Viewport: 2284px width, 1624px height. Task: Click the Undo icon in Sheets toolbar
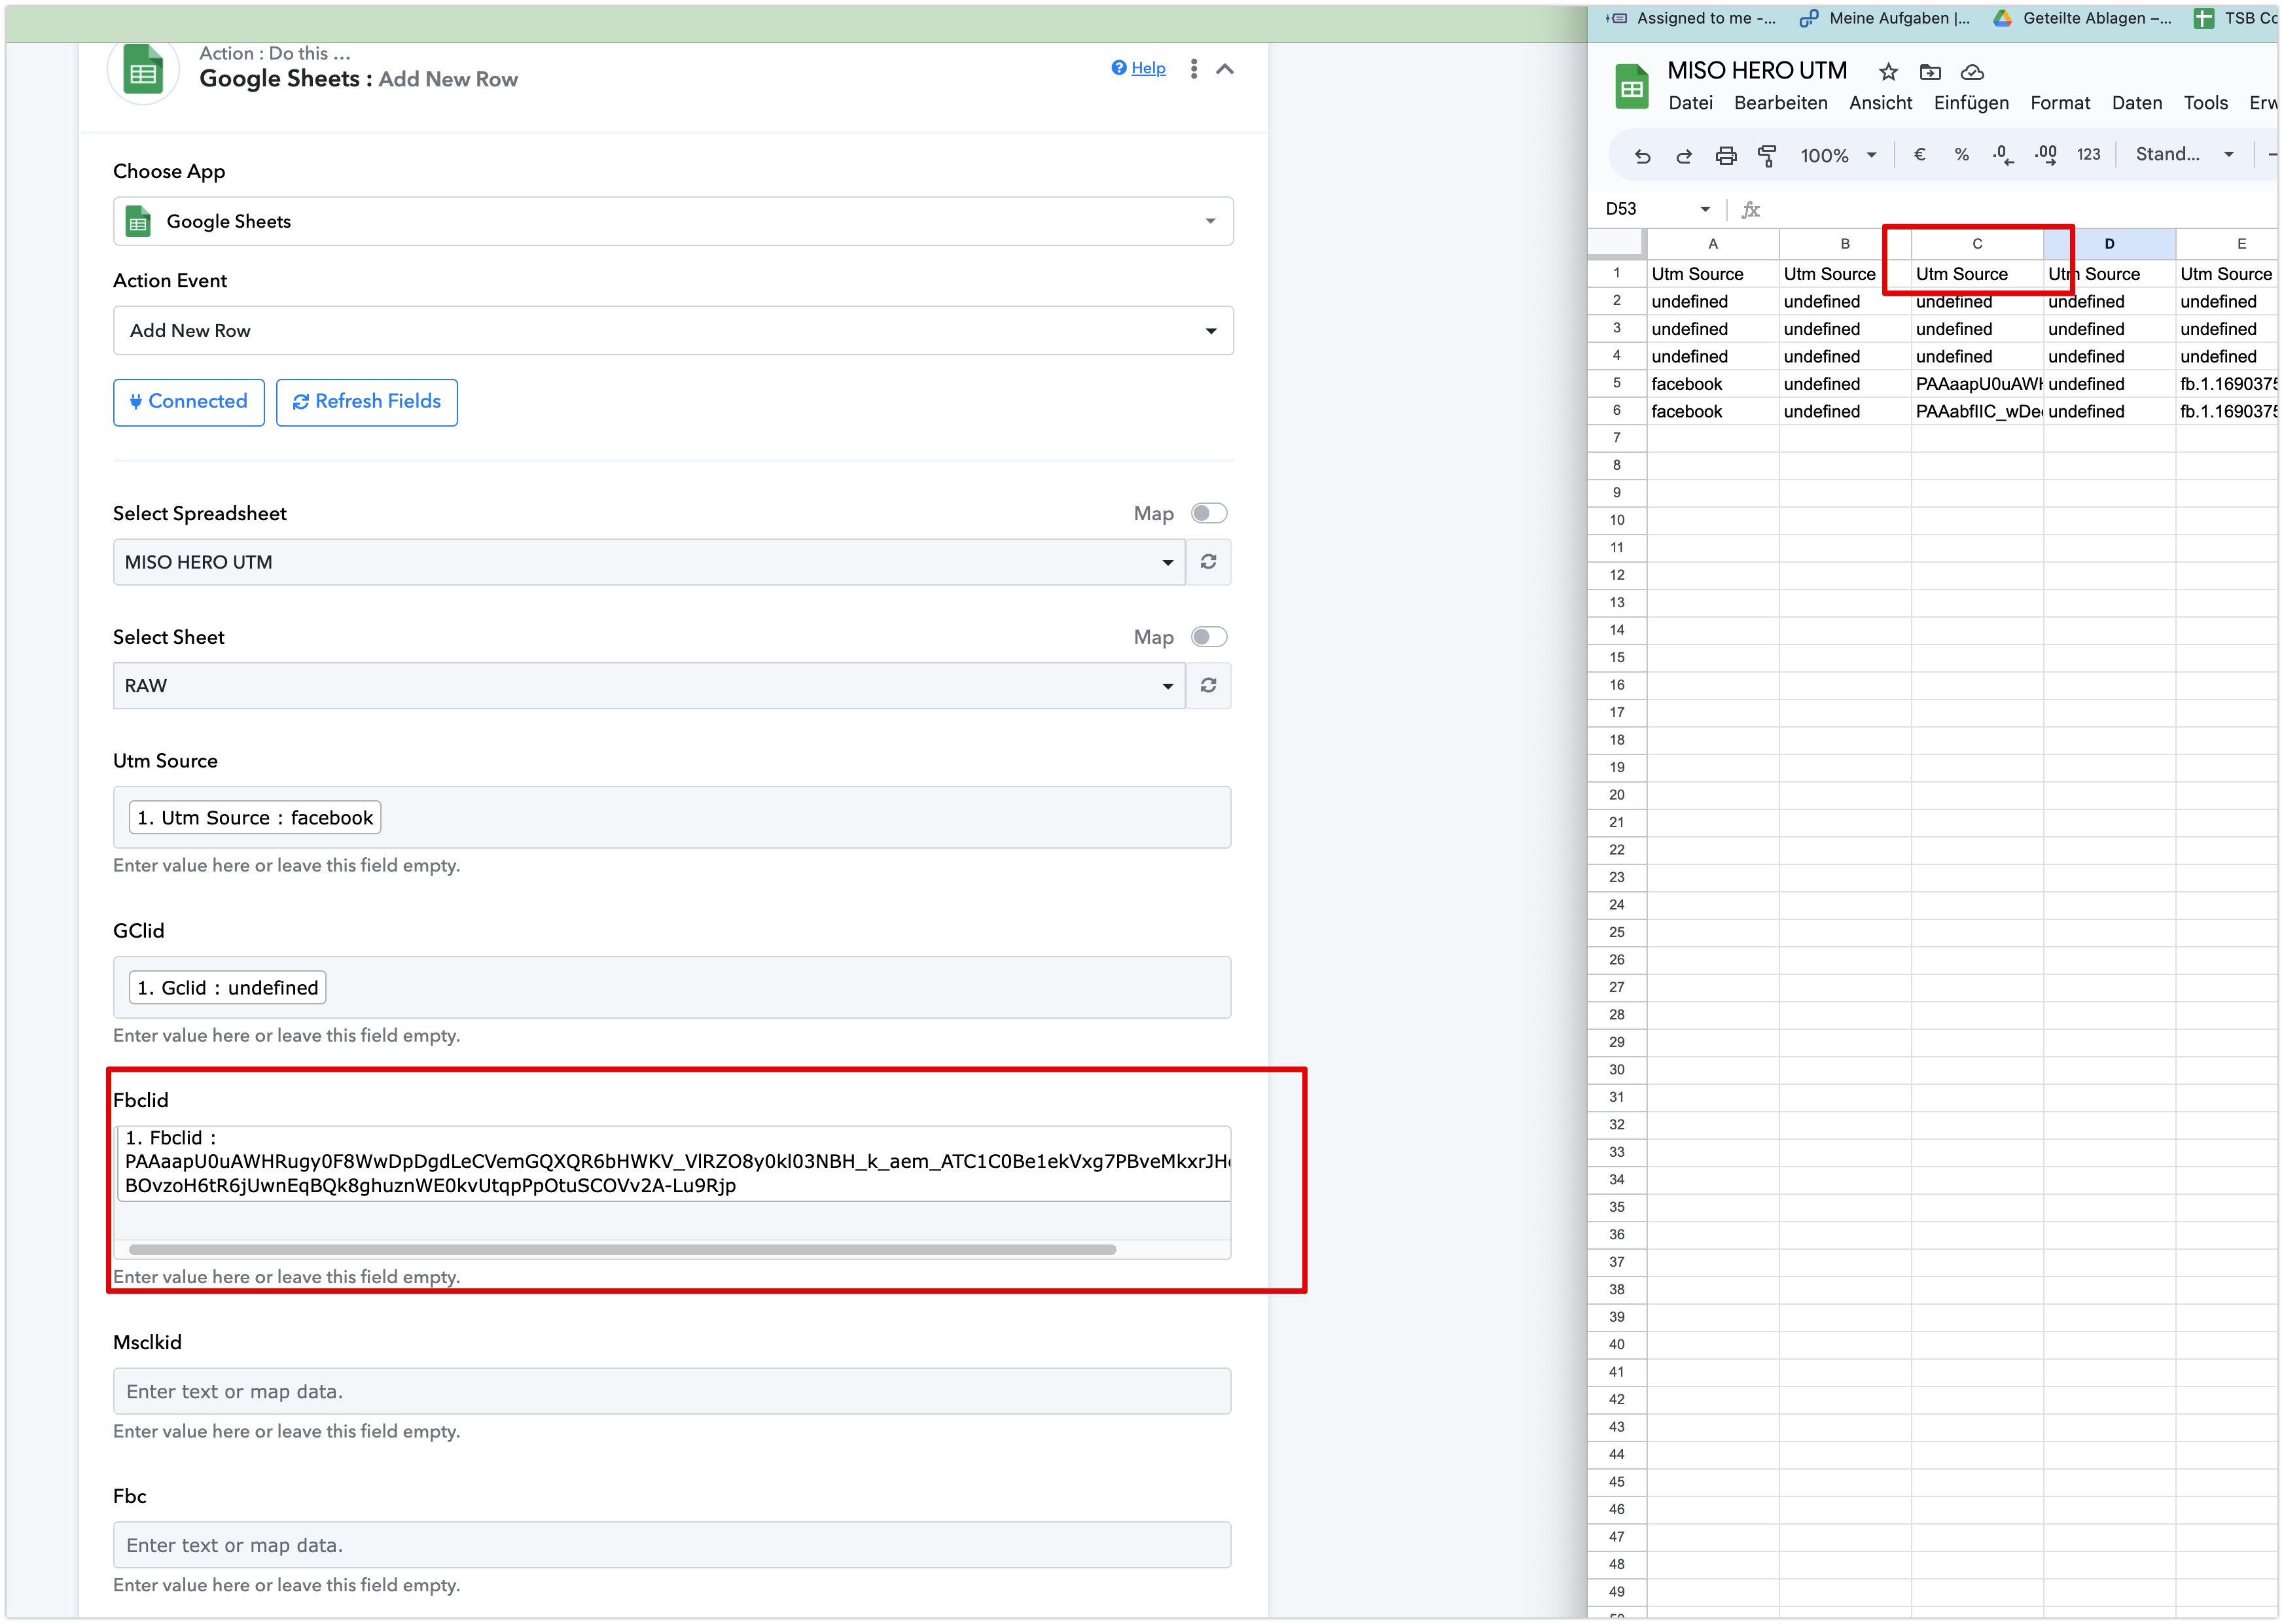(x=1642, y=155)
